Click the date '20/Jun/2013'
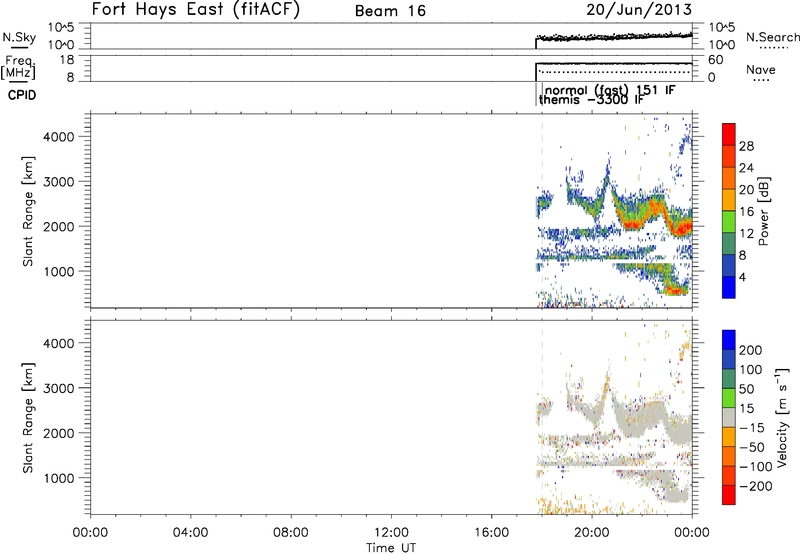Screen dimensions: 800x554 tap(639, 10)
